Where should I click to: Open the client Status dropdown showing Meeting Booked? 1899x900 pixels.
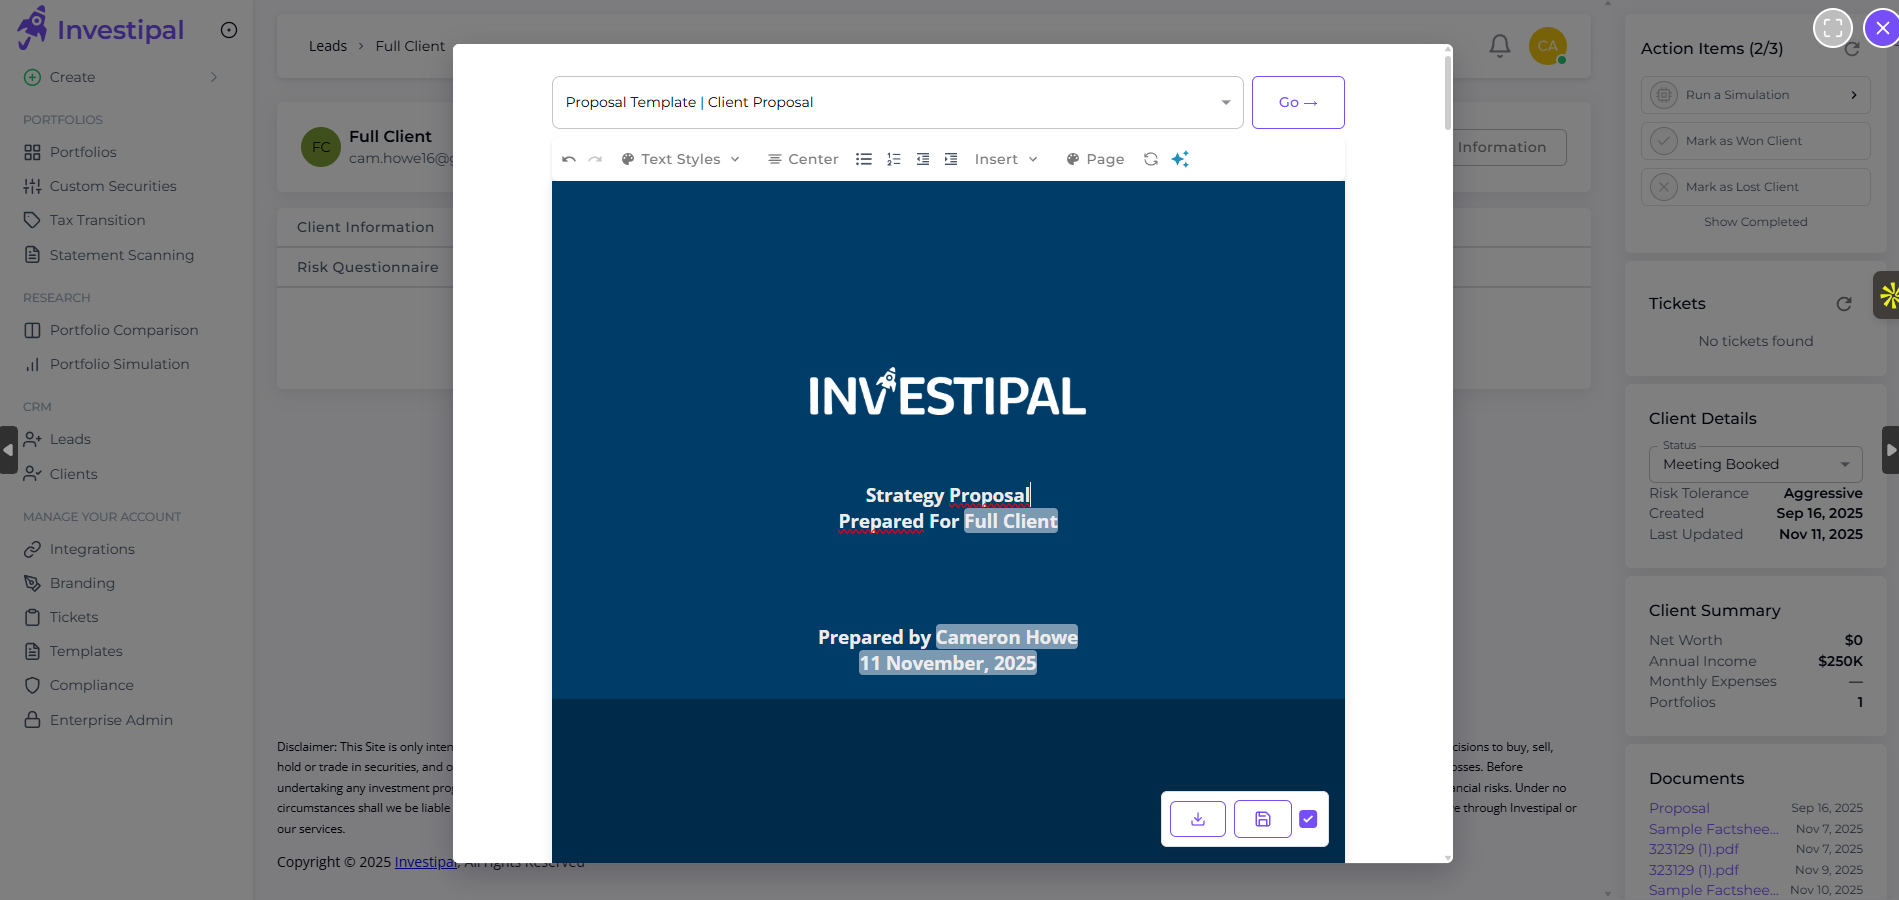1753,463
